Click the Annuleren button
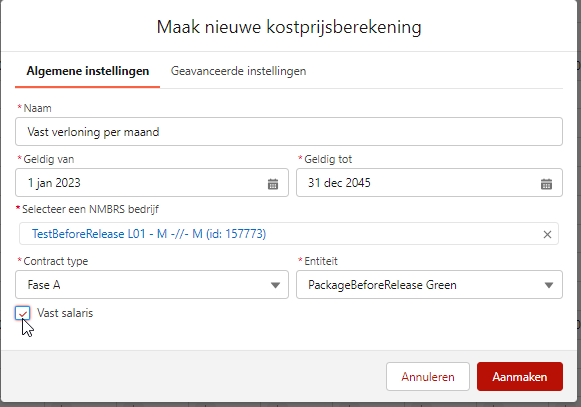Screen dimensions: 581x407 pyautogui.click(x=428, y=377)
